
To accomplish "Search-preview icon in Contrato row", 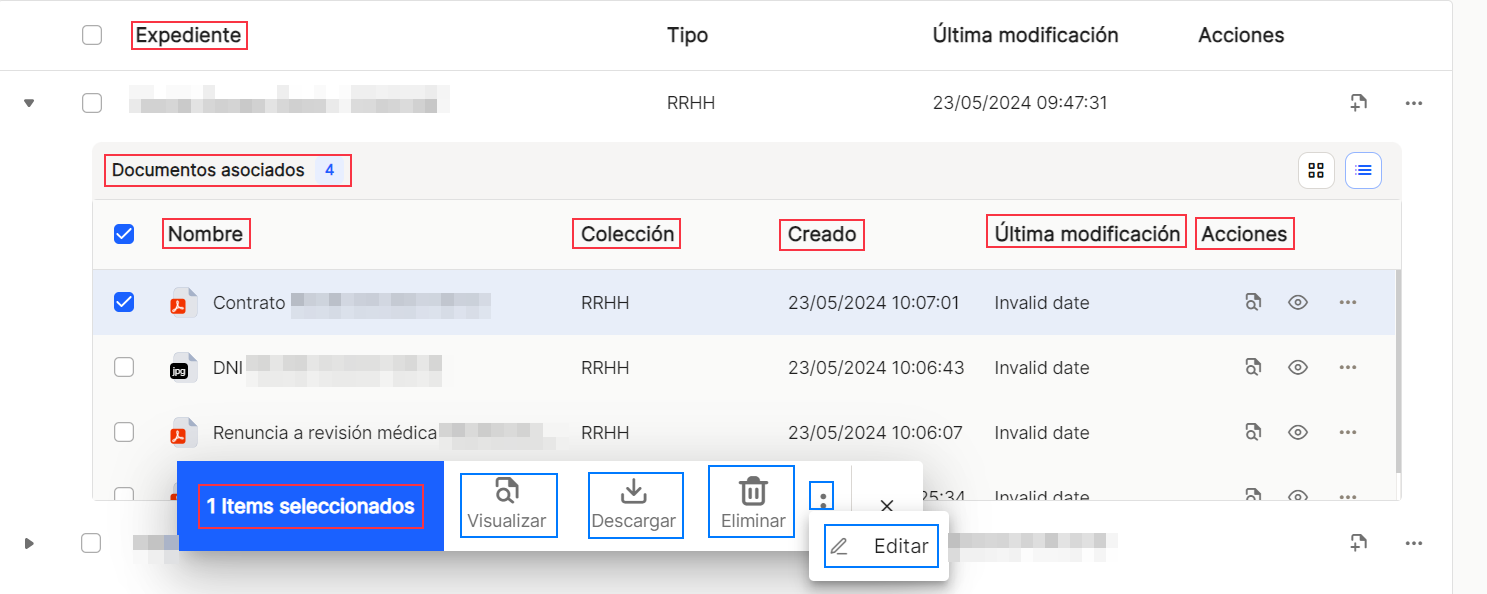I will click(1252, 302).
